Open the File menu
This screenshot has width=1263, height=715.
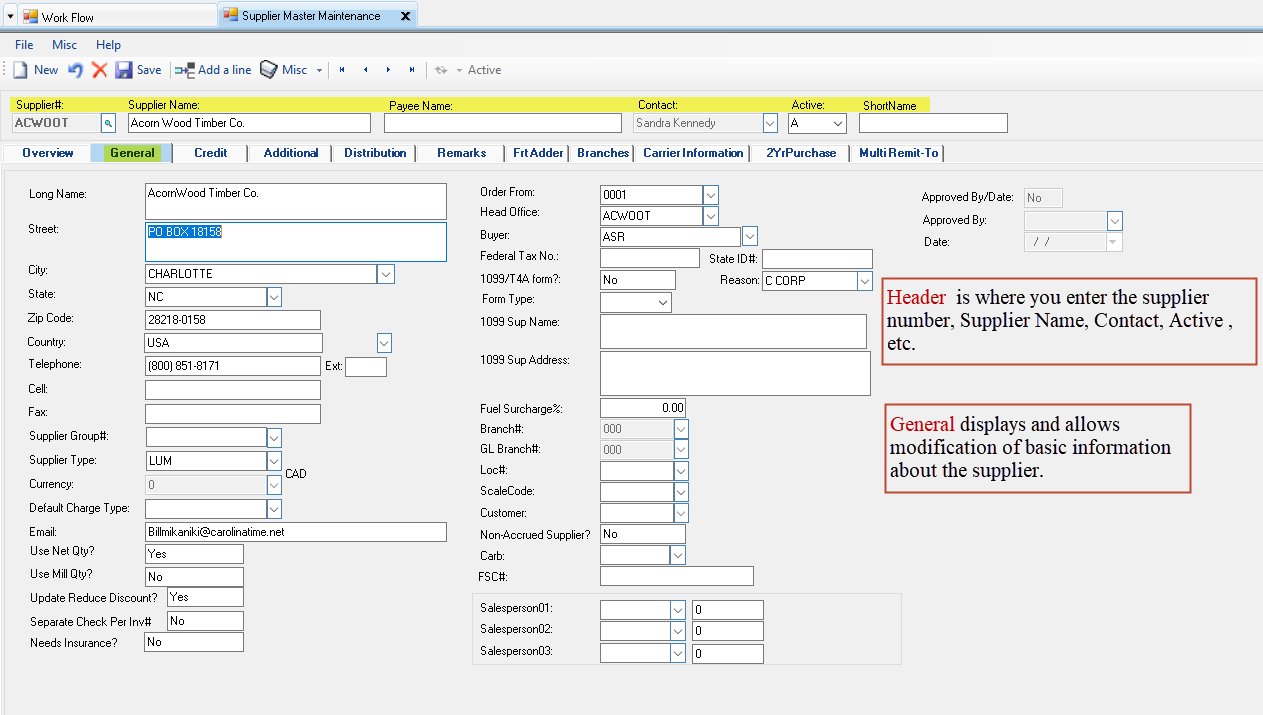tap(24, 45)
